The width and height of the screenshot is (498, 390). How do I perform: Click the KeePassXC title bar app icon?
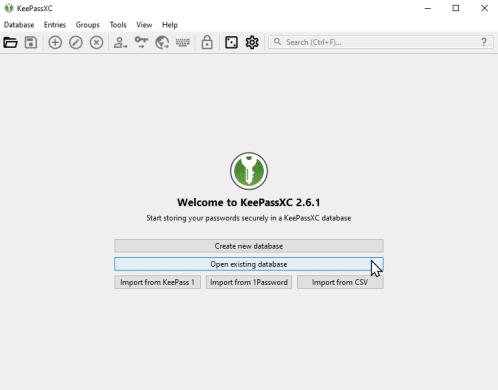click(x=9, y=8)
